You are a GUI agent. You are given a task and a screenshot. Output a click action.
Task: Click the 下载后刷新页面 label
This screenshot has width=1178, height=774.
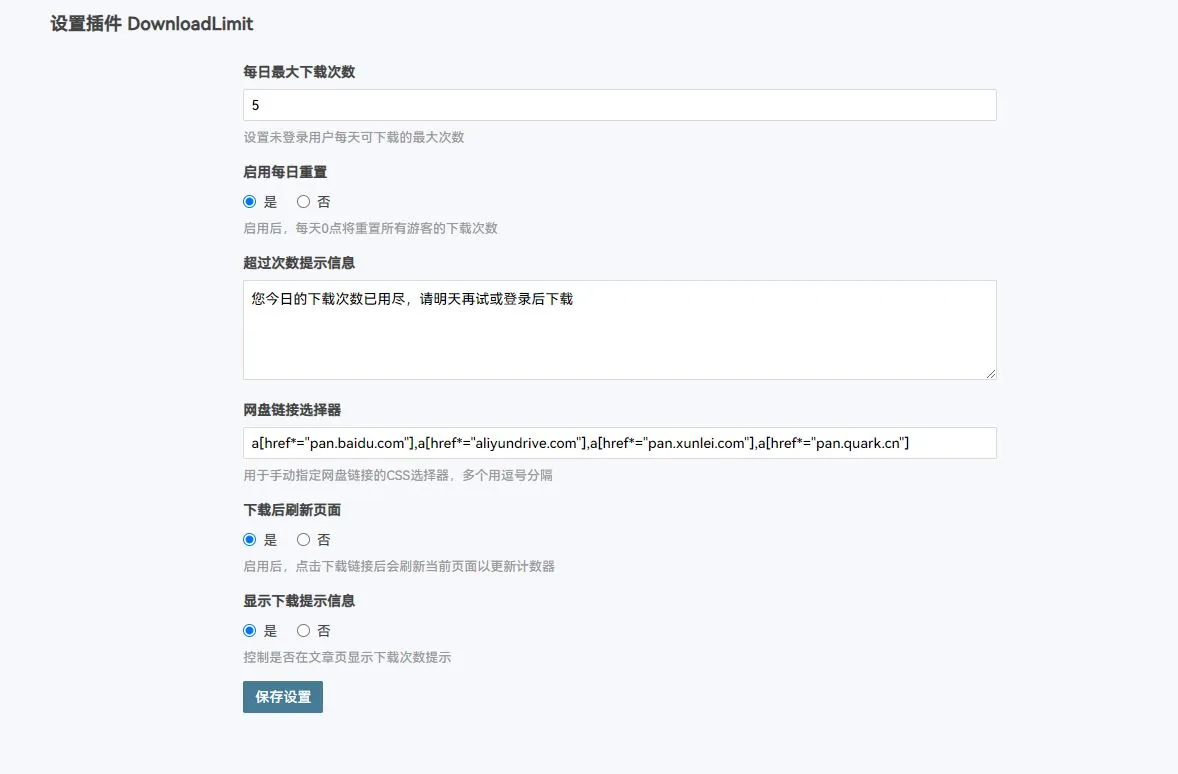point(292,510)
